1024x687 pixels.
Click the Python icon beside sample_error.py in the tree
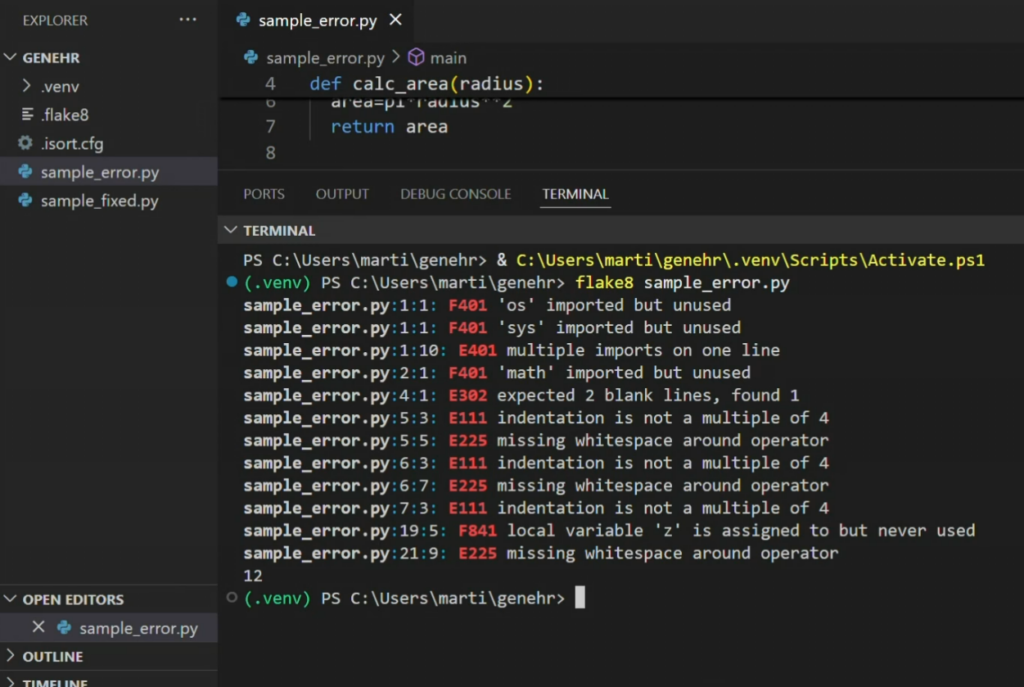point(25,172)
